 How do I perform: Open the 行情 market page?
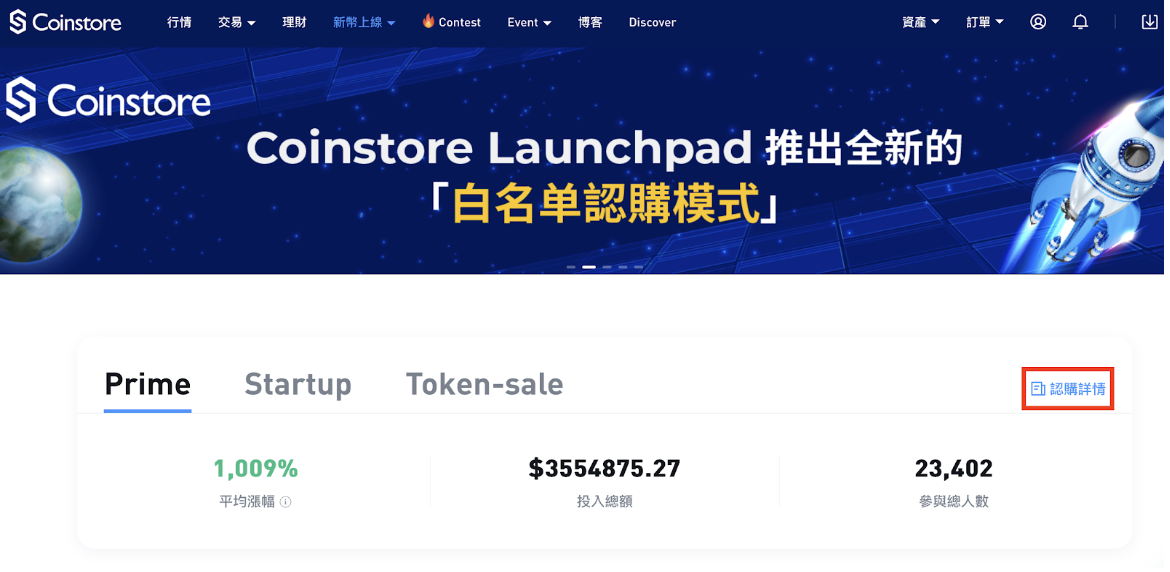pyautogui.click(x=179, y=22)
